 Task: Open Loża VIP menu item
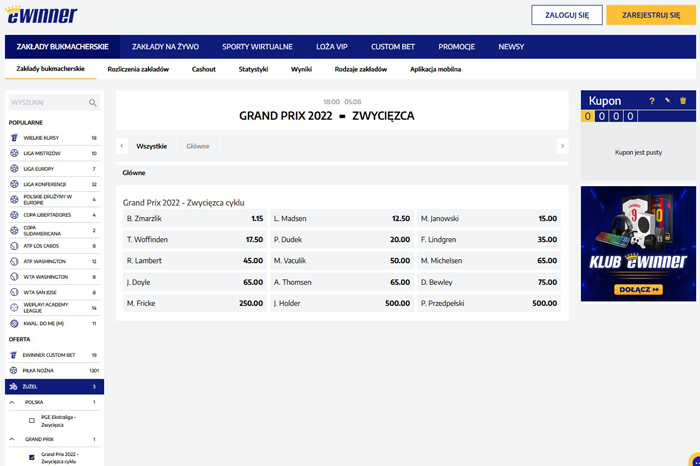(332, 47)
